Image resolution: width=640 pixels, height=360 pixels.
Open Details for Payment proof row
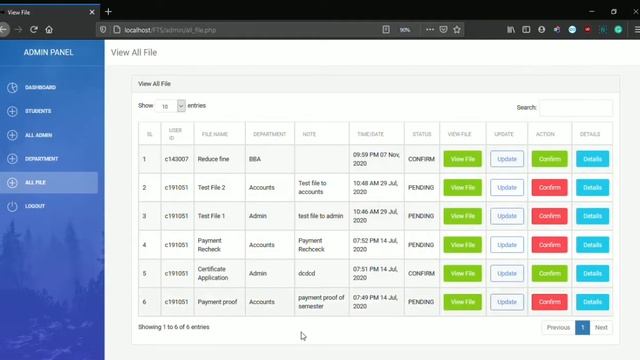[592, 302]
